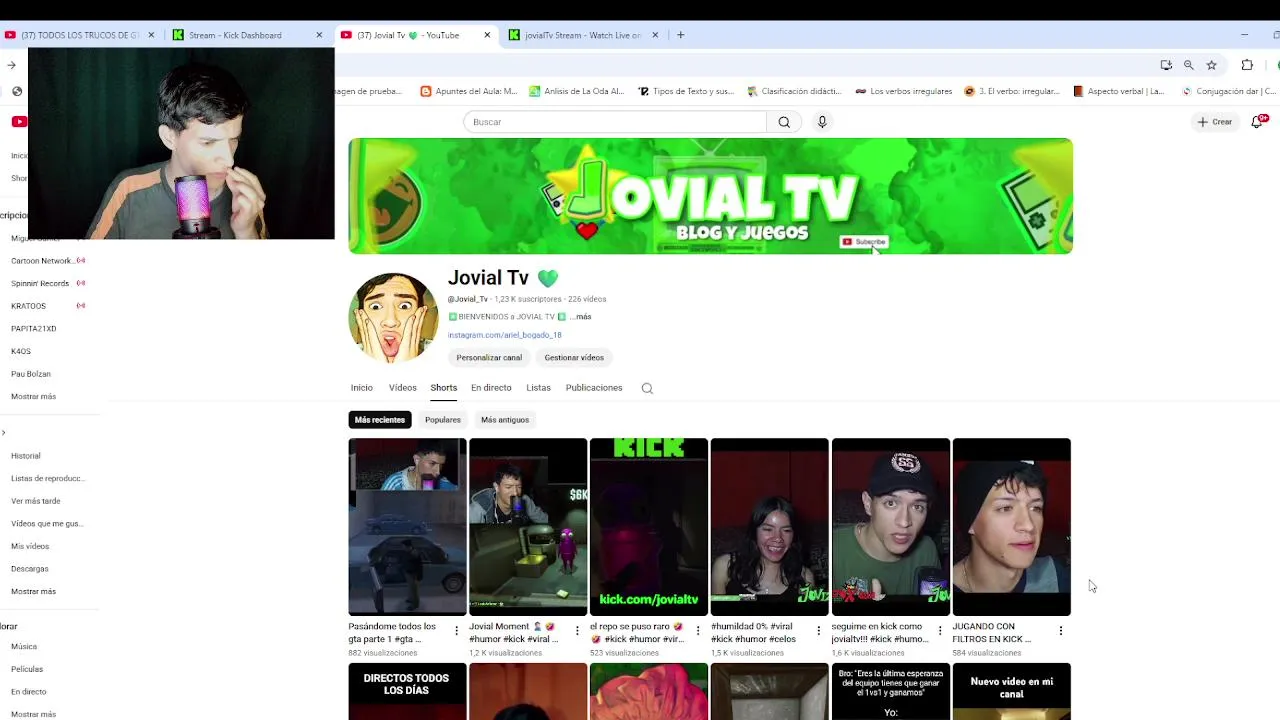Screen dimensions: 1280x720
Task: Open menu for Jovial Moment short
Action: 577,630
